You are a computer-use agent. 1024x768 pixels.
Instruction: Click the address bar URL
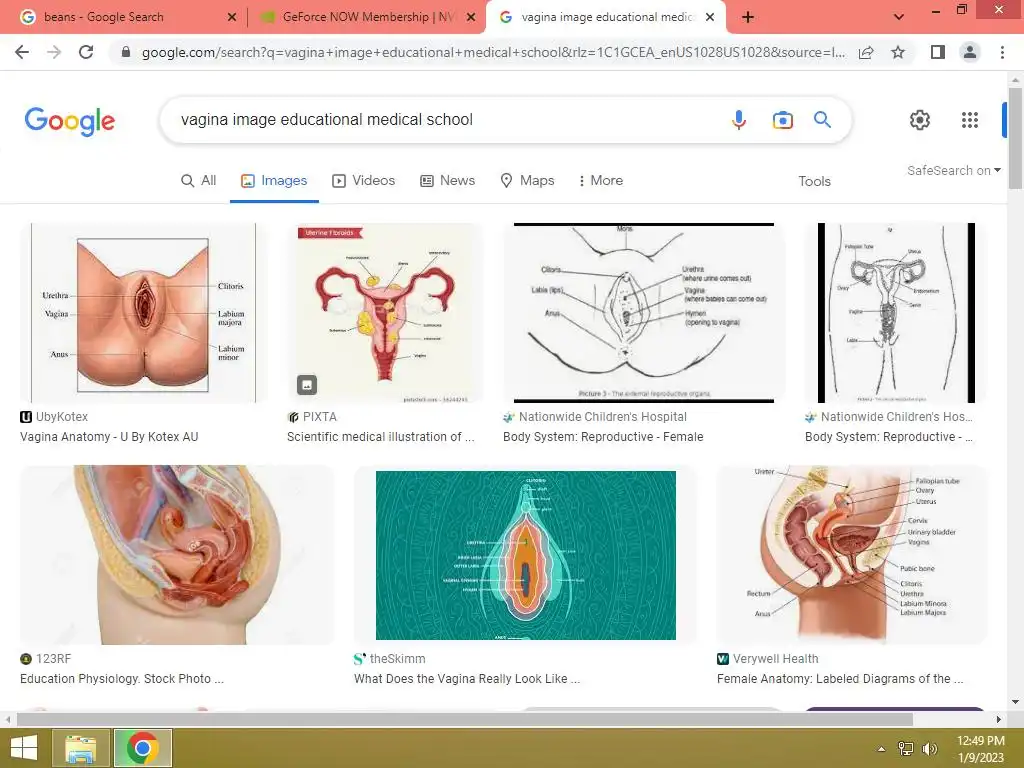coord(493,52)
